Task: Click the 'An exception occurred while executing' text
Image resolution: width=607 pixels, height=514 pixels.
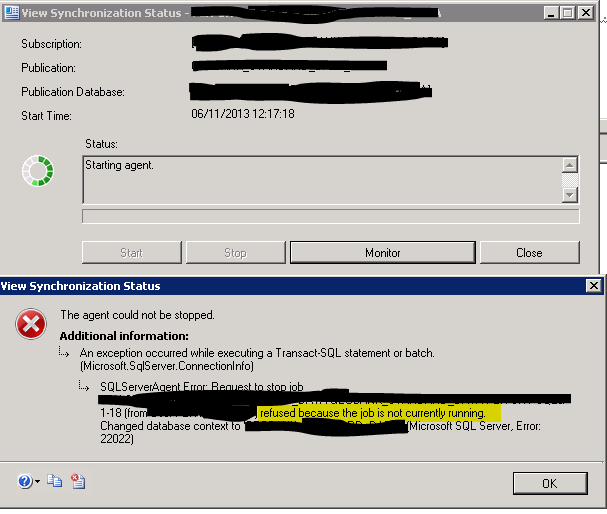Action: pyautogui.click(x=257, y=353)
